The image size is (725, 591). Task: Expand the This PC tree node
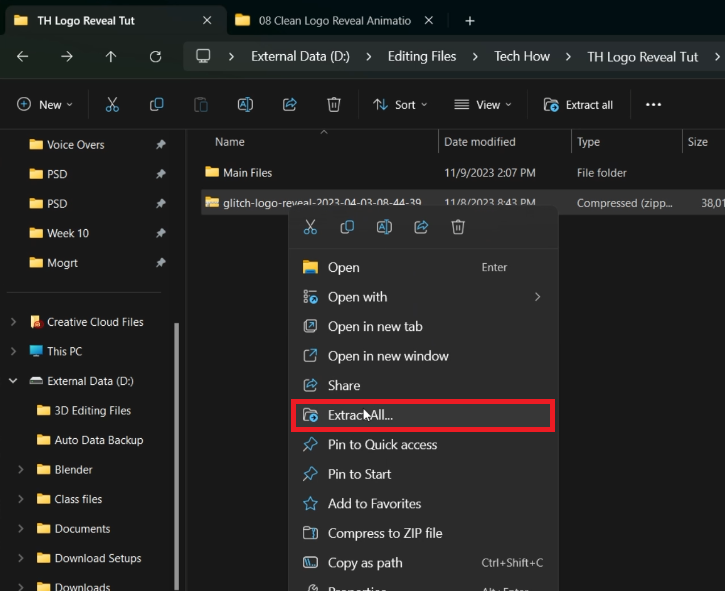pos(13,351)
